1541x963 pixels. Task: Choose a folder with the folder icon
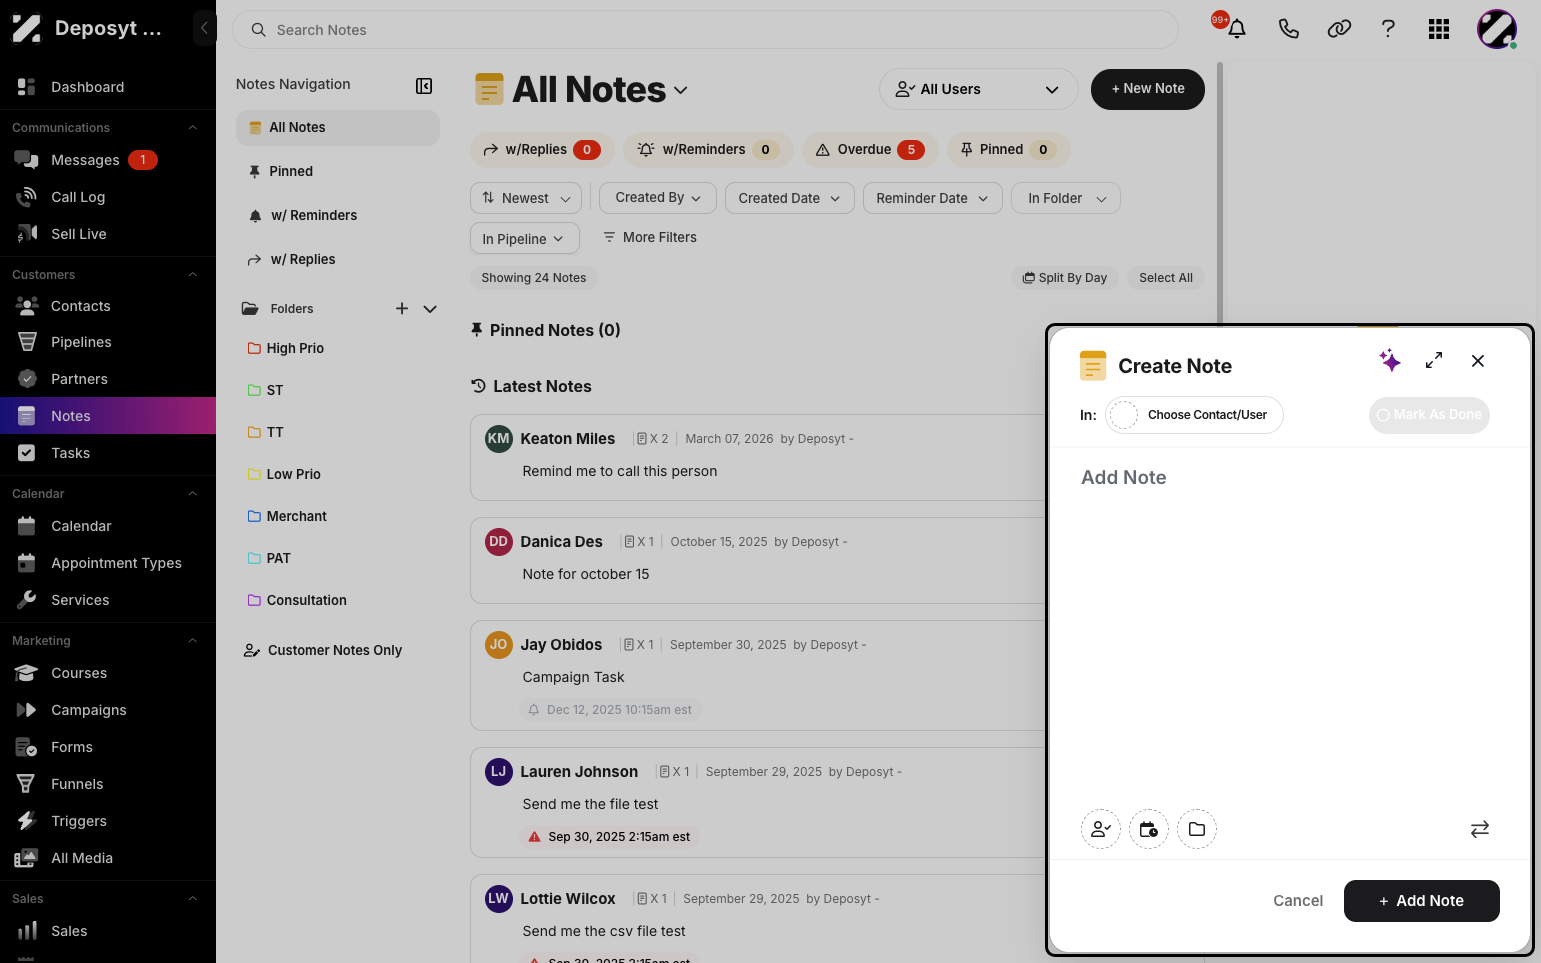pyautogui.click(x=1197, y=829)
